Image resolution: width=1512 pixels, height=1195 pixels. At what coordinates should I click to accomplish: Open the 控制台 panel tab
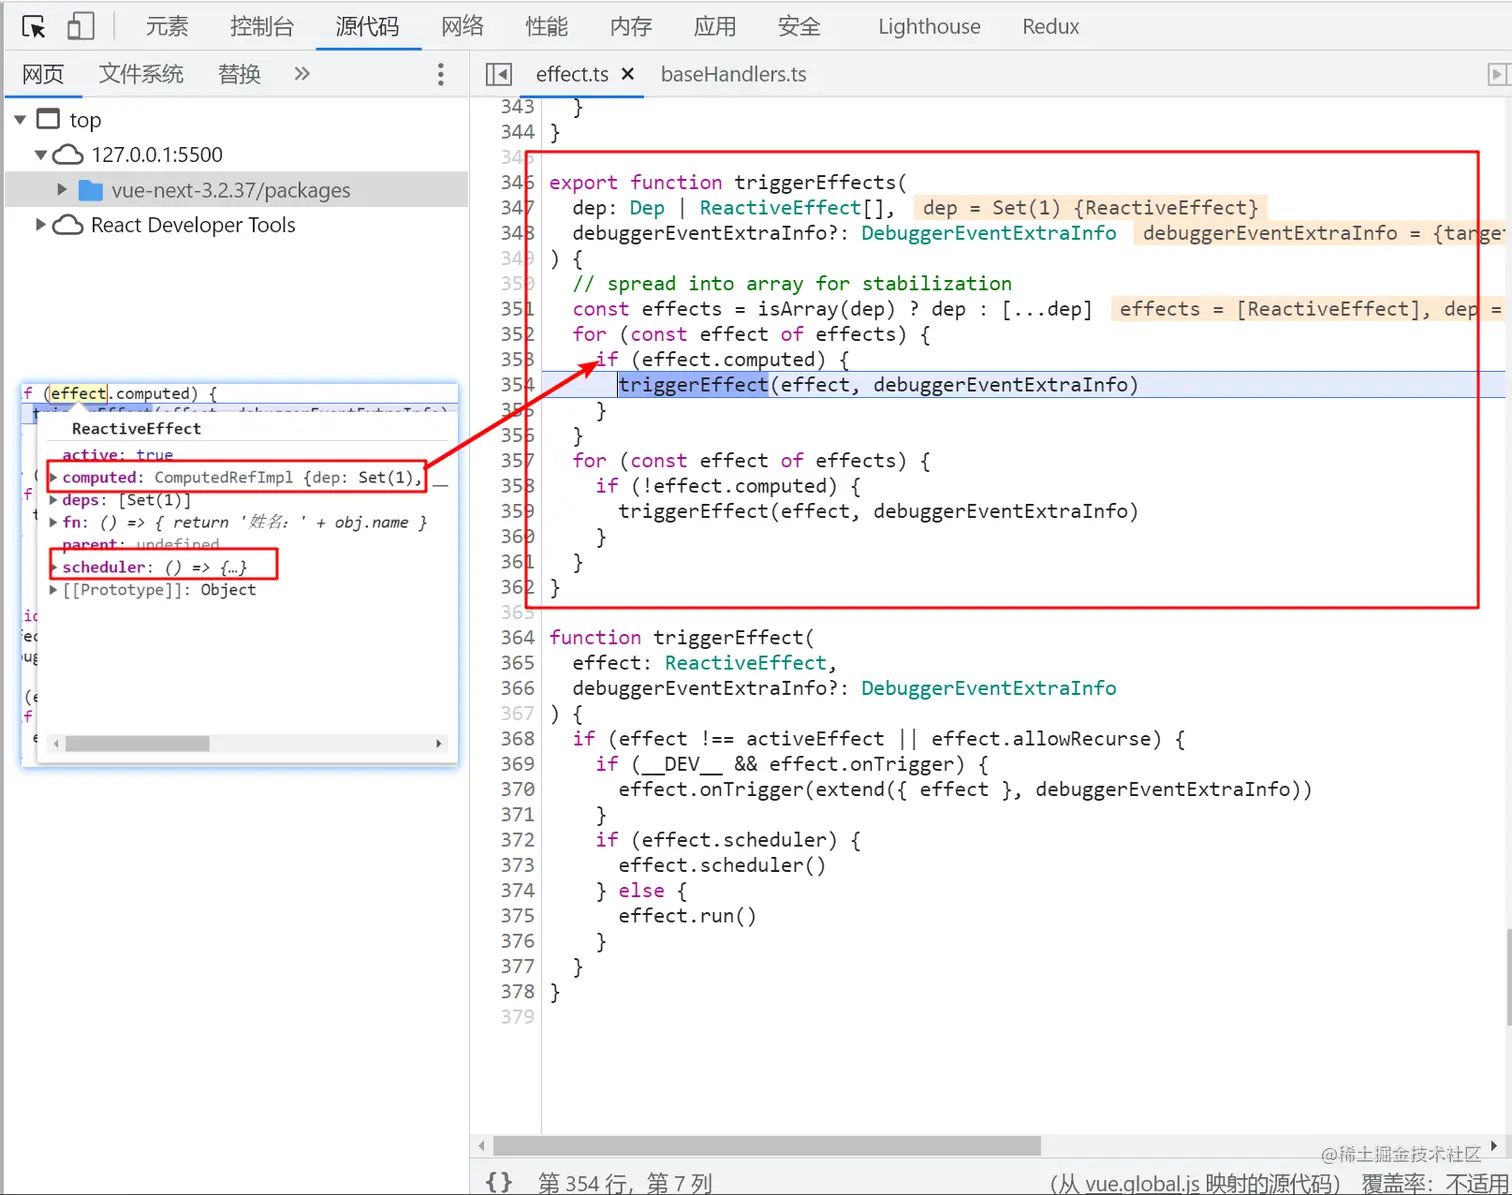tap(262, 27)
